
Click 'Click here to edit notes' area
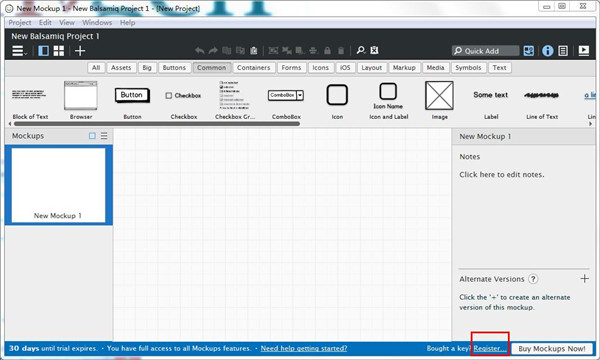pyautogui.click(x=502, y=174)
